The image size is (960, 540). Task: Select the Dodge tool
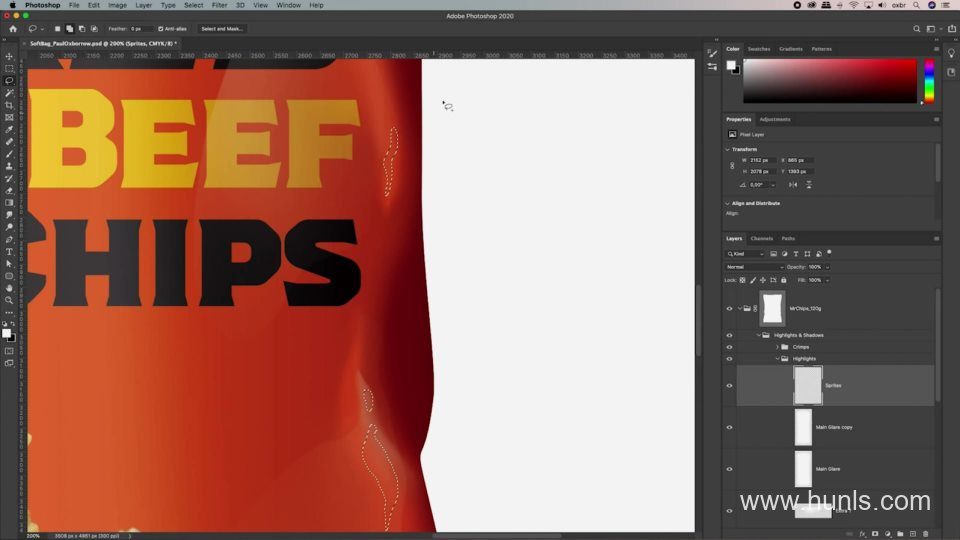(9, 228)
